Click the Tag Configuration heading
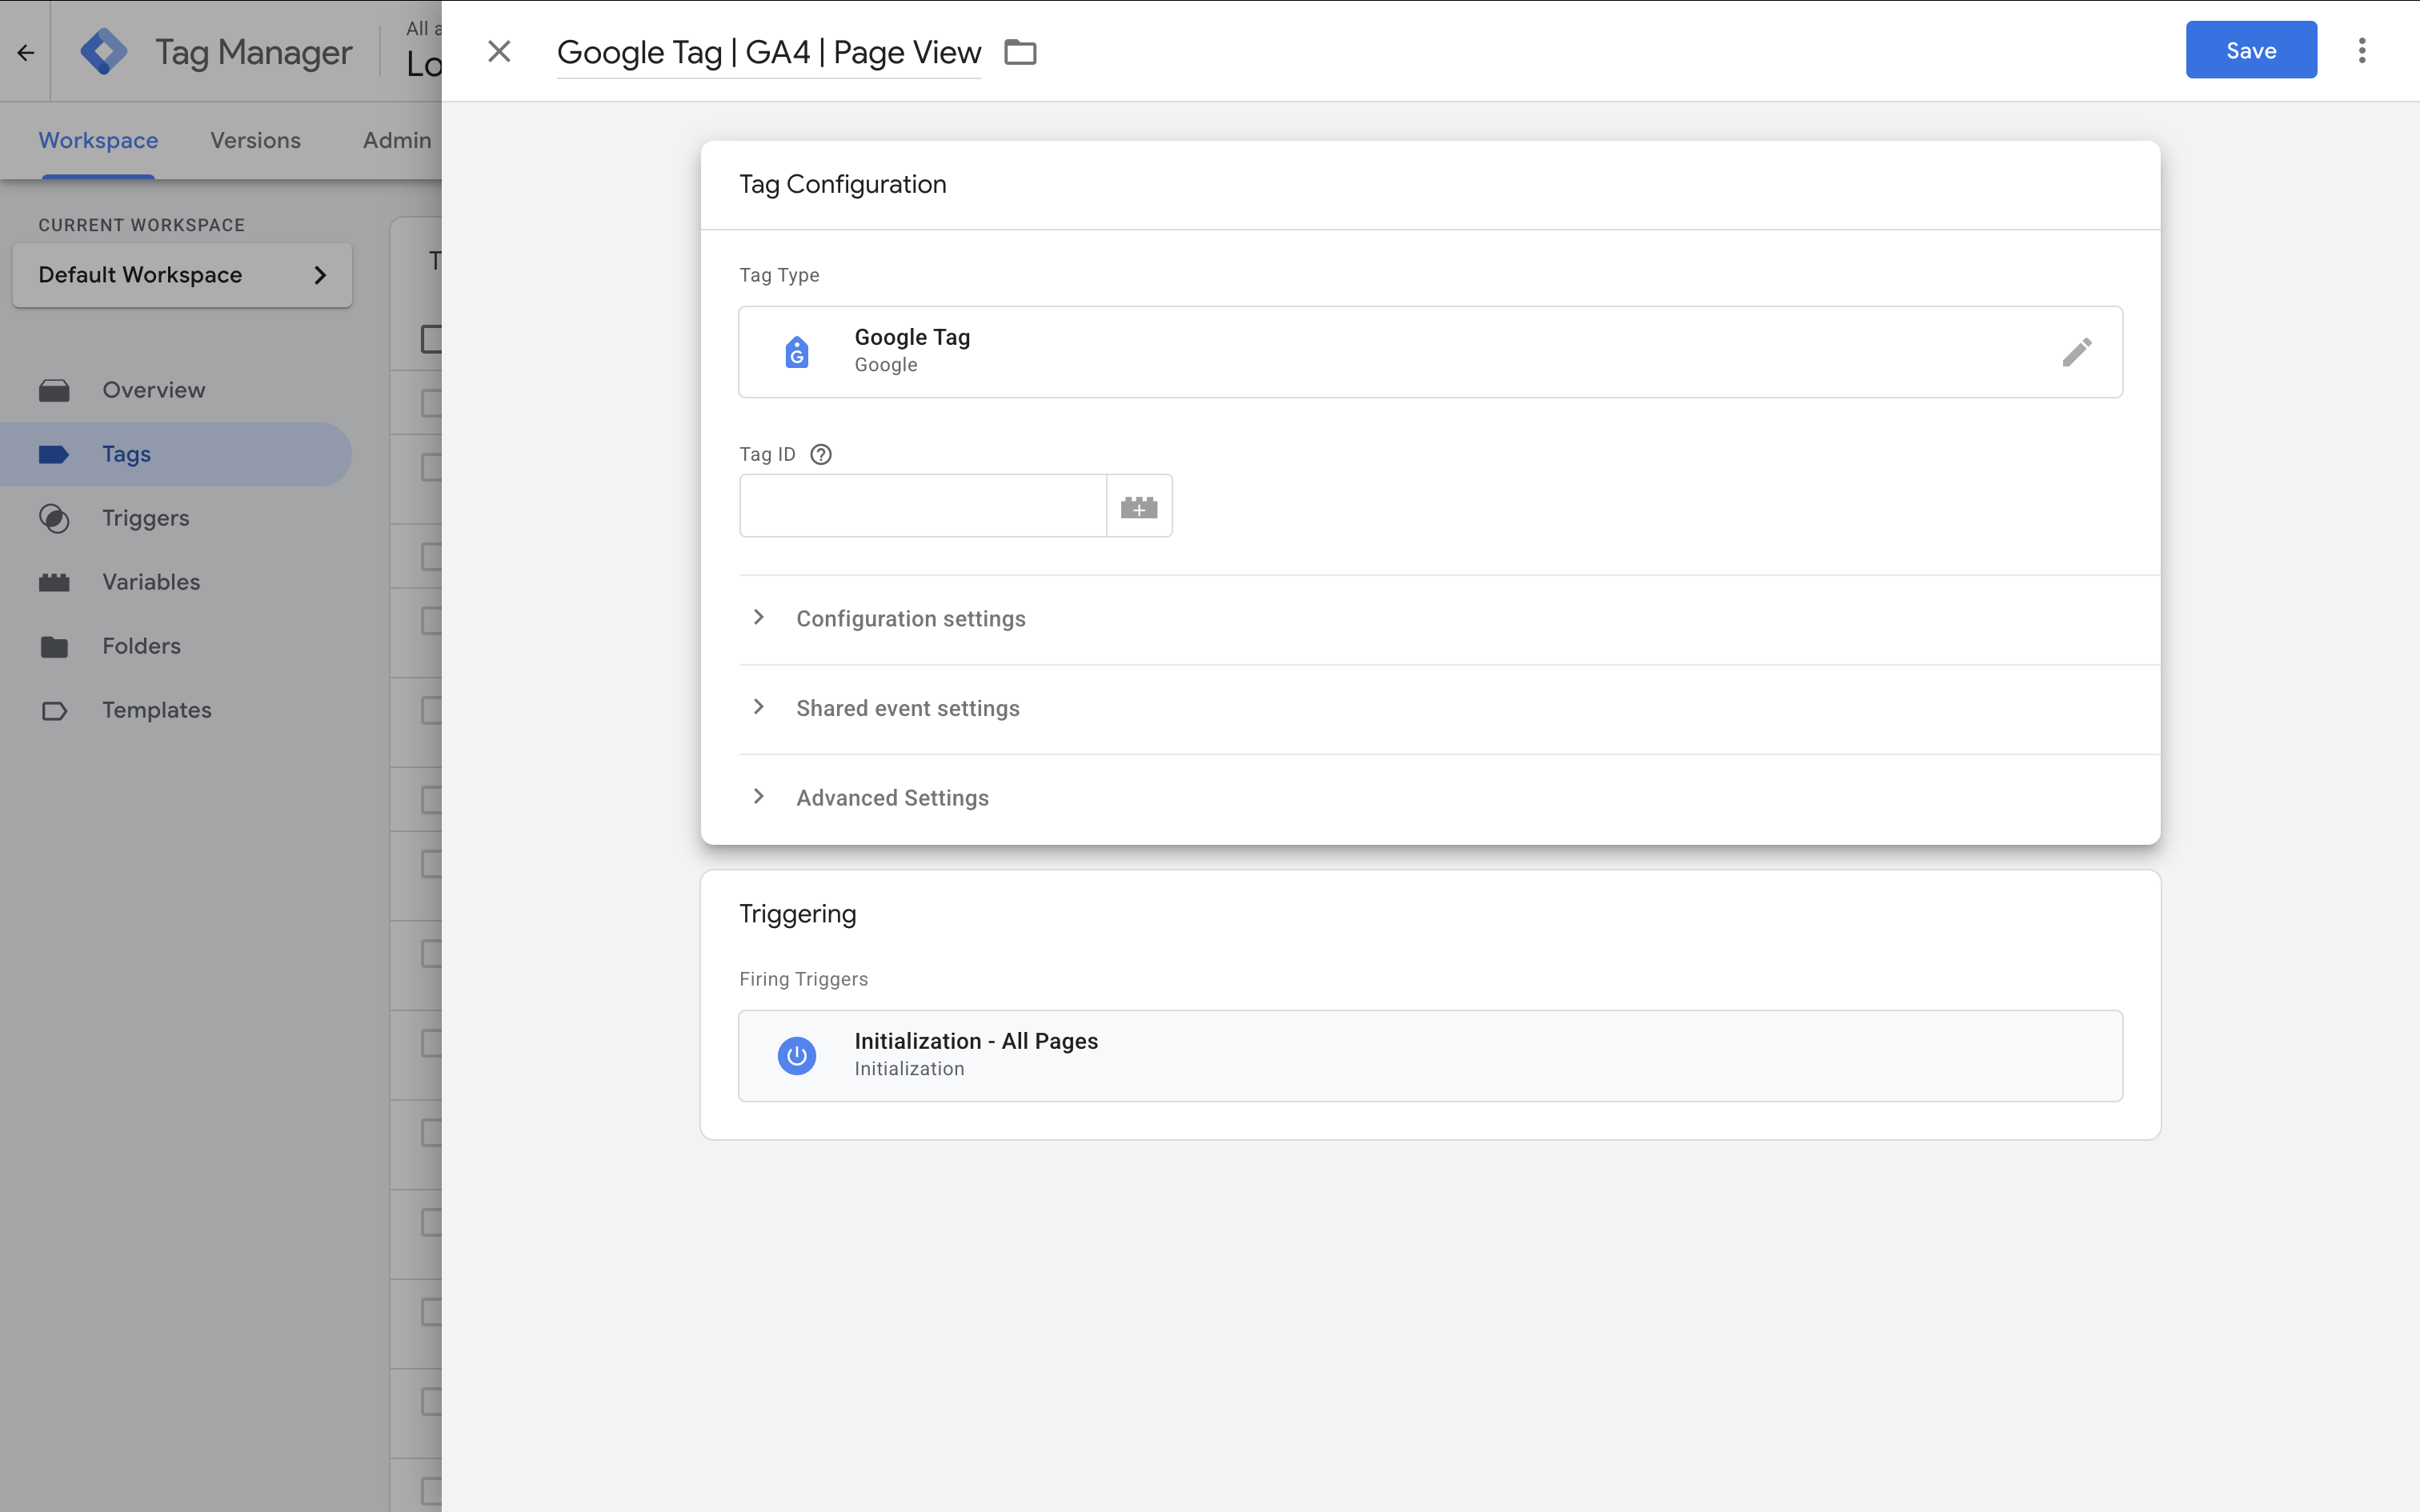Image resolution: width=2420 pixels, height=1512 pixels. [843, 184]
